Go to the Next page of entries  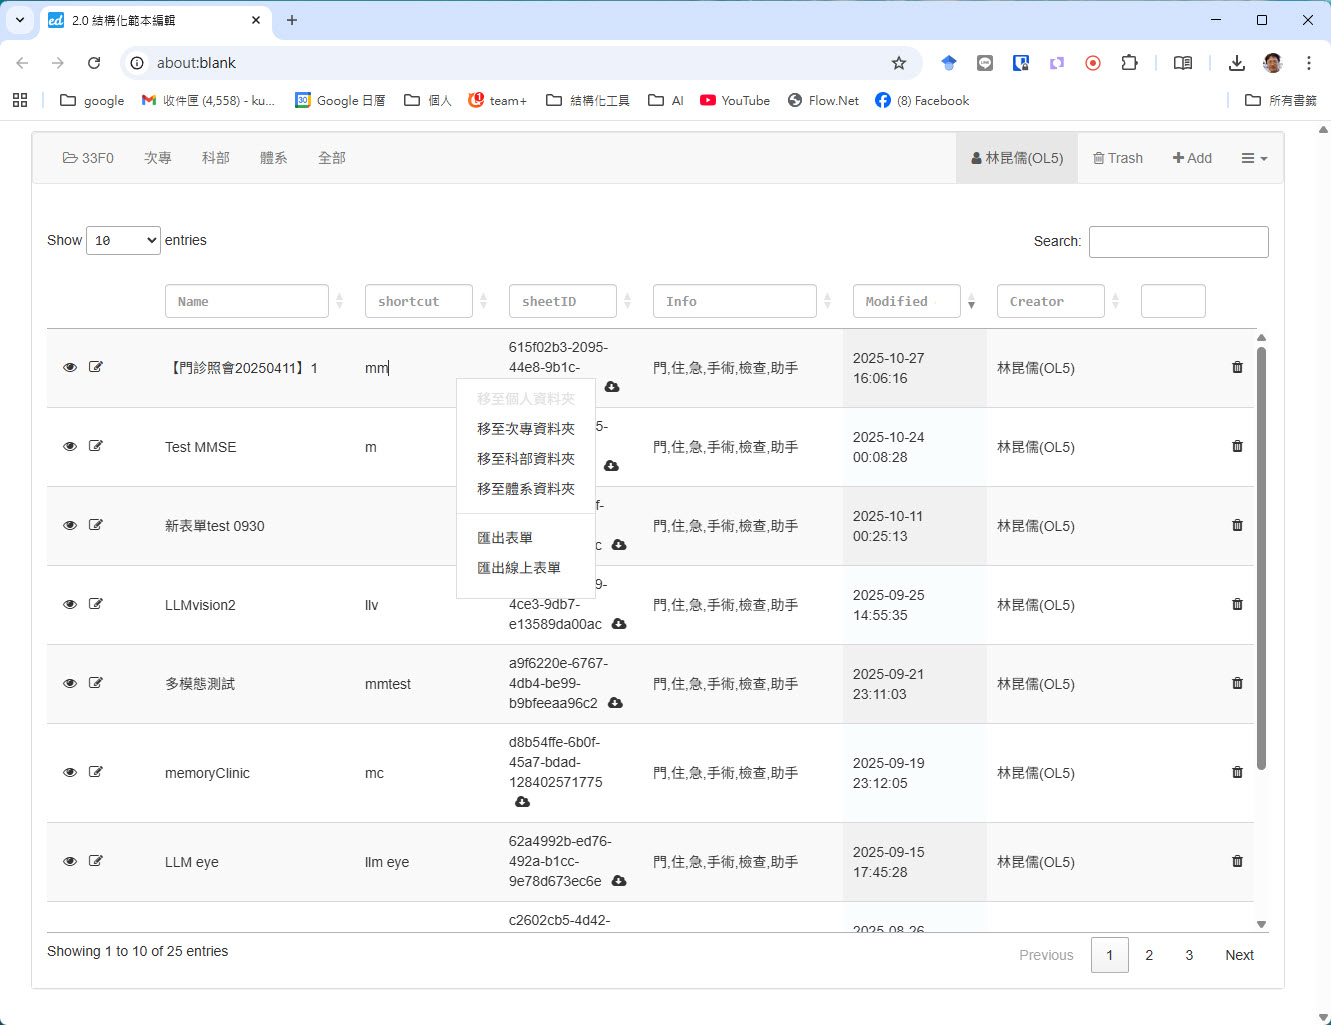[x=1238, y=955]
